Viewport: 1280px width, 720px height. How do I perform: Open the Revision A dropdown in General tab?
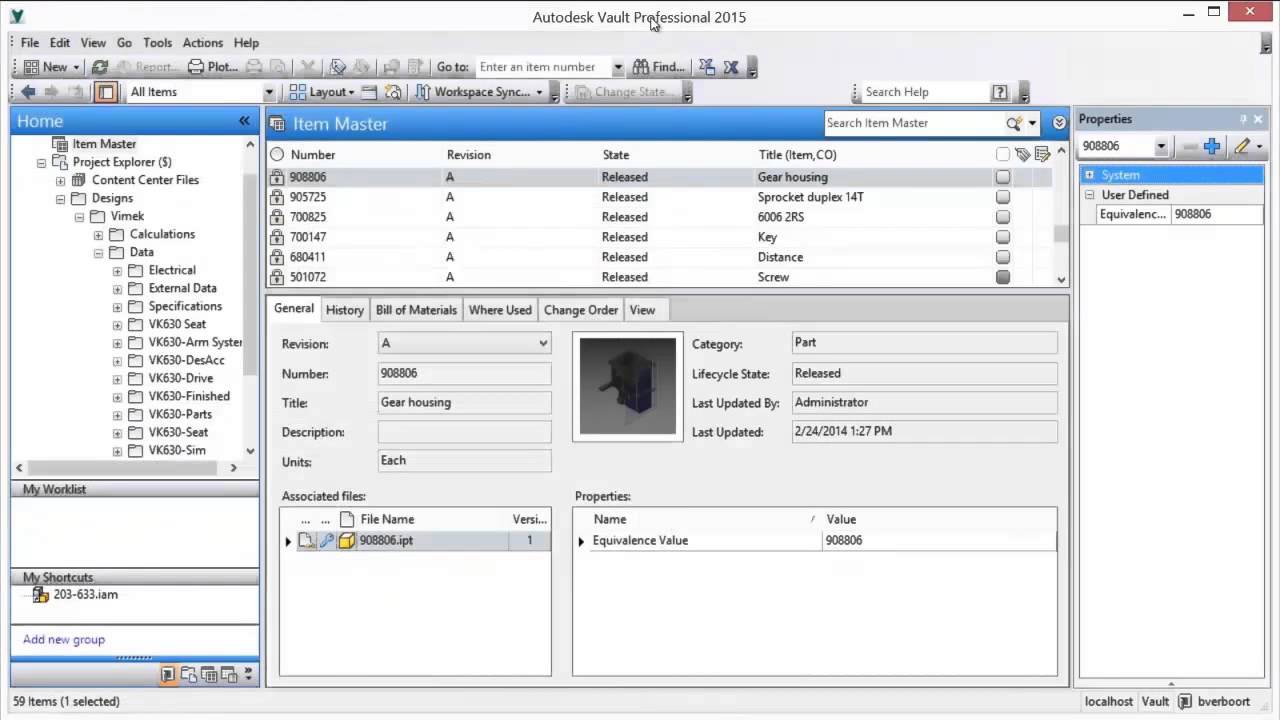[x=543, y=343]
